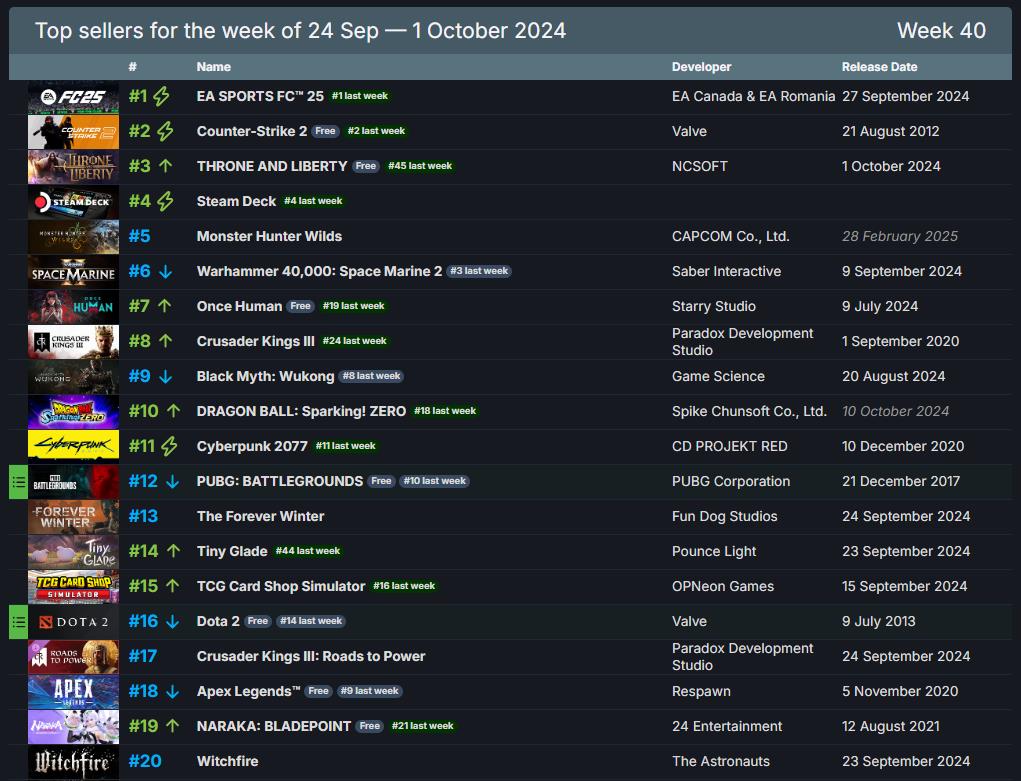Viewport: 1021px width, 781px height.
Task: Click the green list icon beside Dota 2
Action: pyautogui.click(x=18, y=621)
